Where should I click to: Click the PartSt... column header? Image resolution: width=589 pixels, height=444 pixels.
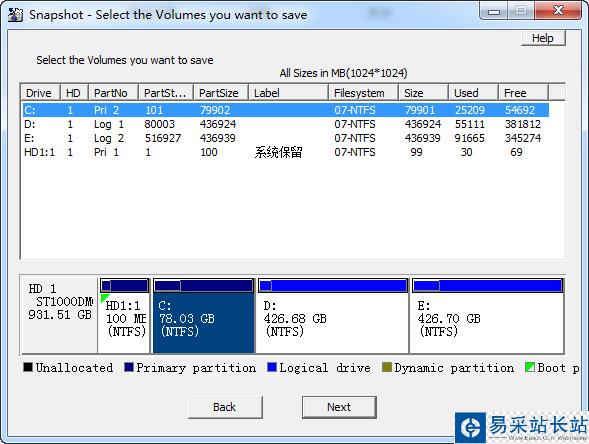(166, 93)
